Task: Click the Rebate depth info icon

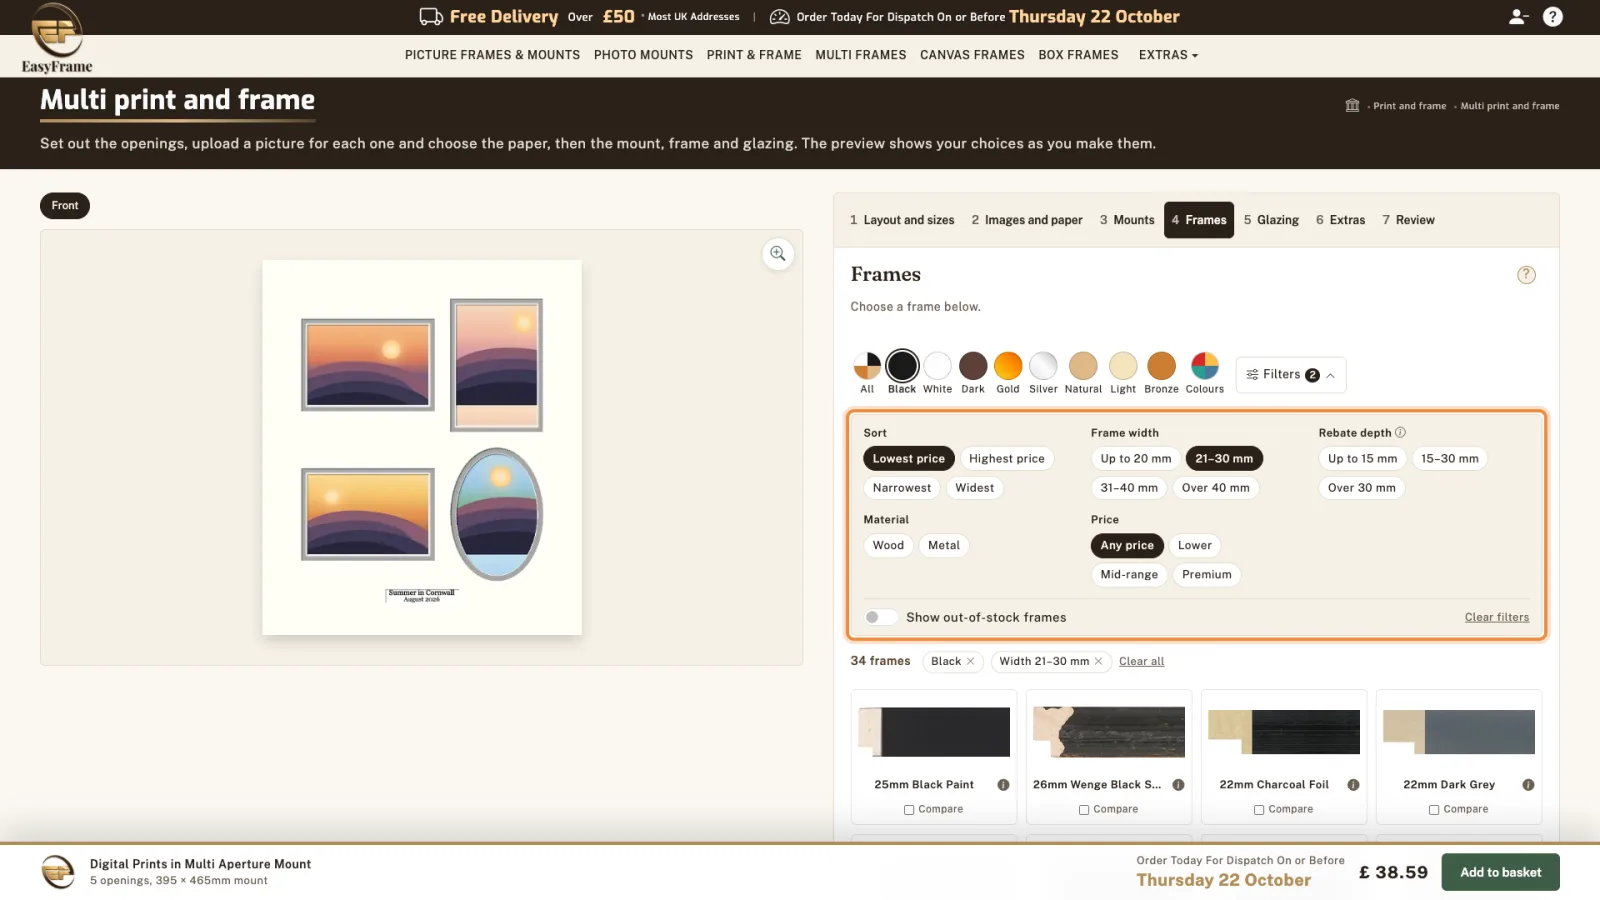Action: tap(1400, 433)
